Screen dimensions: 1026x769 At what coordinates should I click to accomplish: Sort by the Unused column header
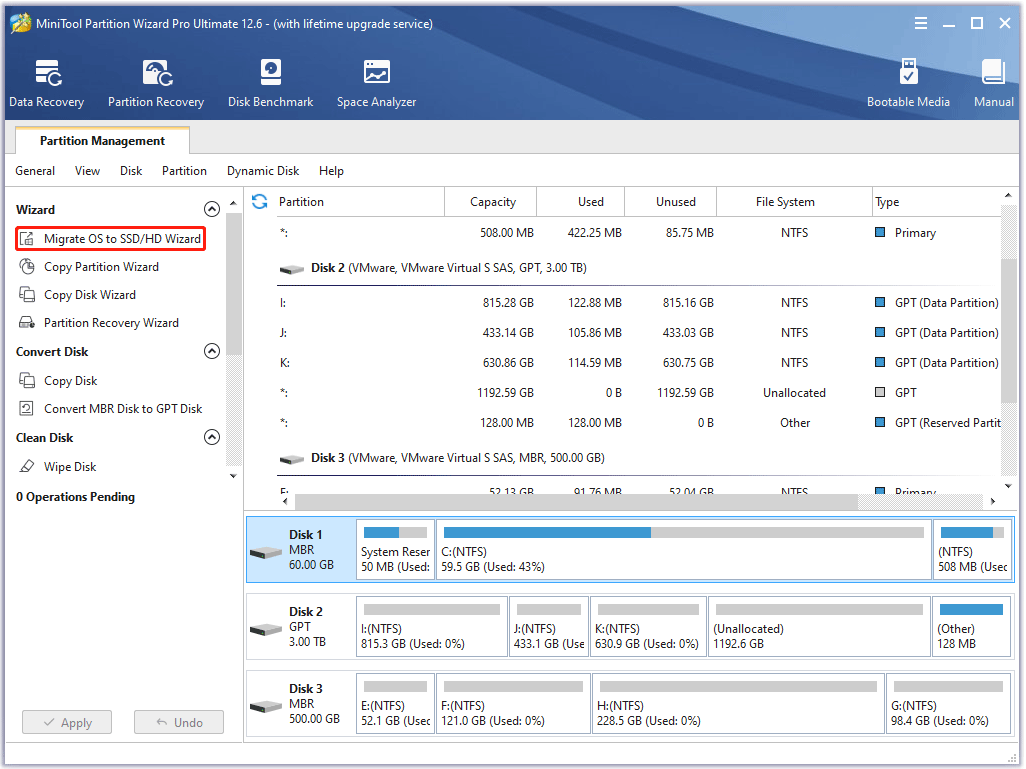point(671,202)
